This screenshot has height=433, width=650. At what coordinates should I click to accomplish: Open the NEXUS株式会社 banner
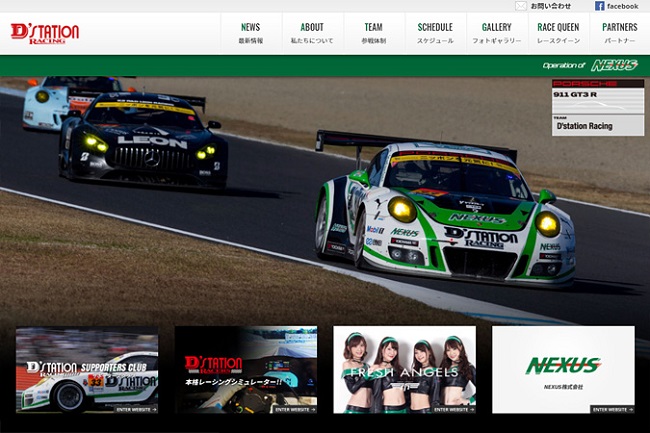563,370
